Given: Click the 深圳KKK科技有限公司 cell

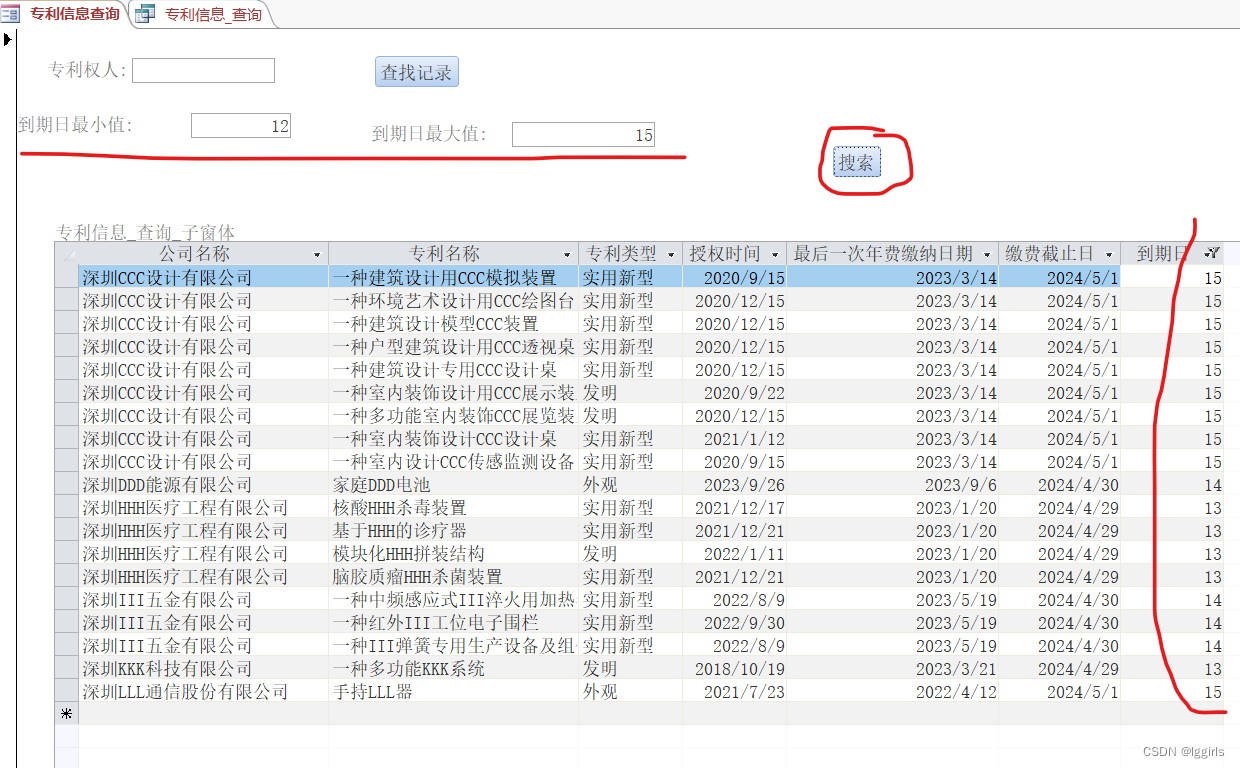Looking at the screenshot, I should point(204,669).
